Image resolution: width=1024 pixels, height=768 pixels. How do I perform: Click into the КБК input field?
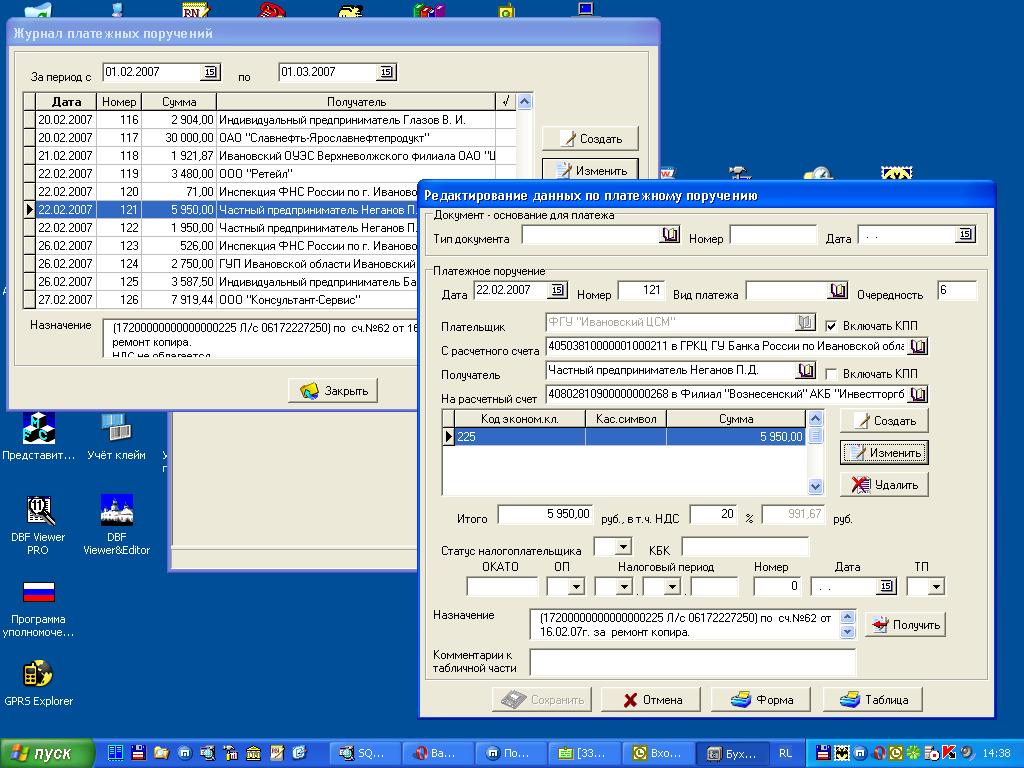(745, 547)
